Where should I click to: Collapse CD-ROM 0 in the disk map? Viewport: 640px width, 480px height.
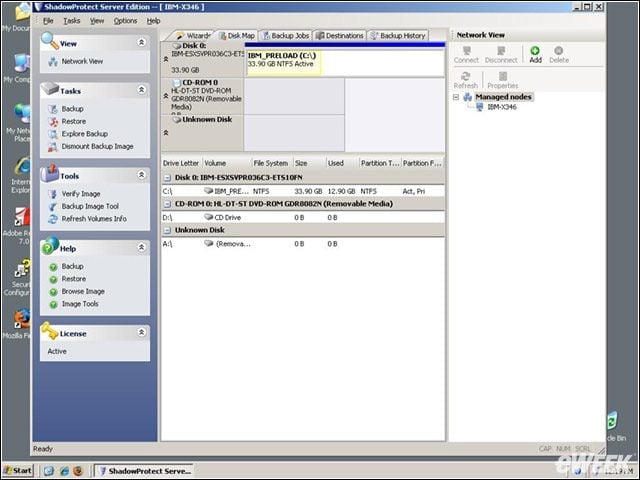166,96
